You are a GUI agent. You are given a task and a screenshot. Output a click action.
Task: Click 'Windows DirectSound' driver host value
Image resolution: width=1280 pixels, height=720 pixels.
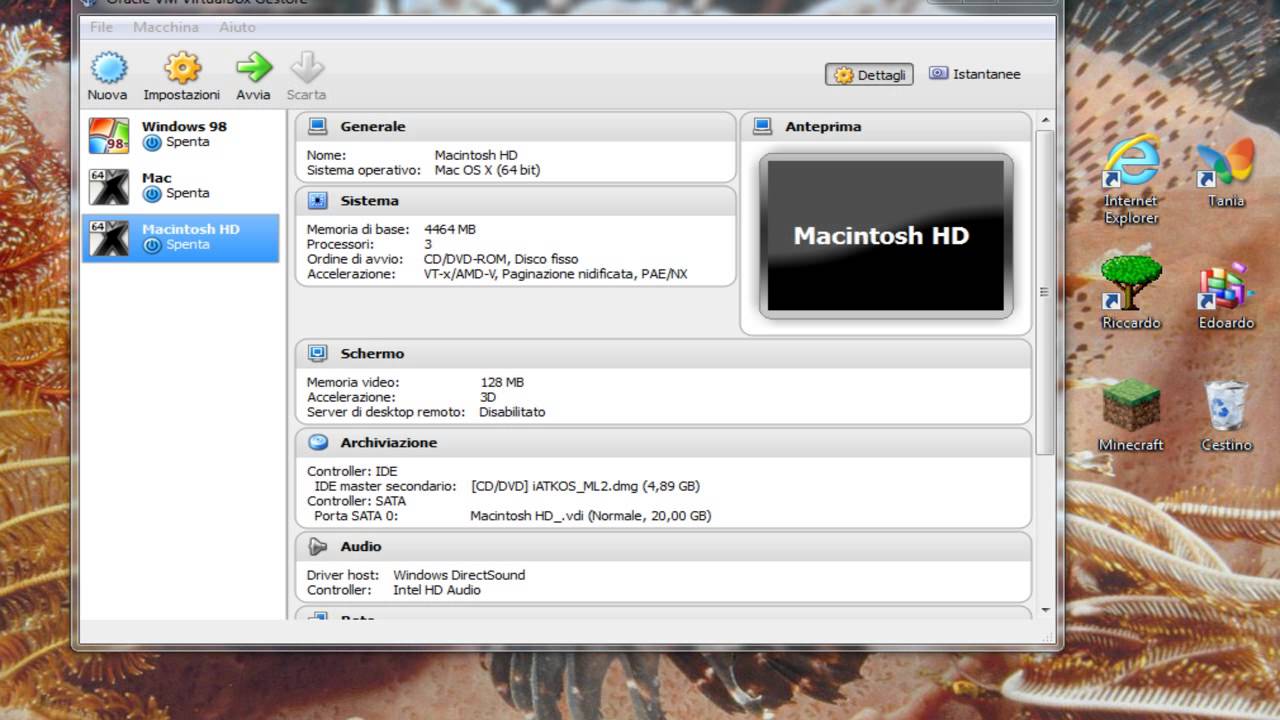(x=459, y=575)
